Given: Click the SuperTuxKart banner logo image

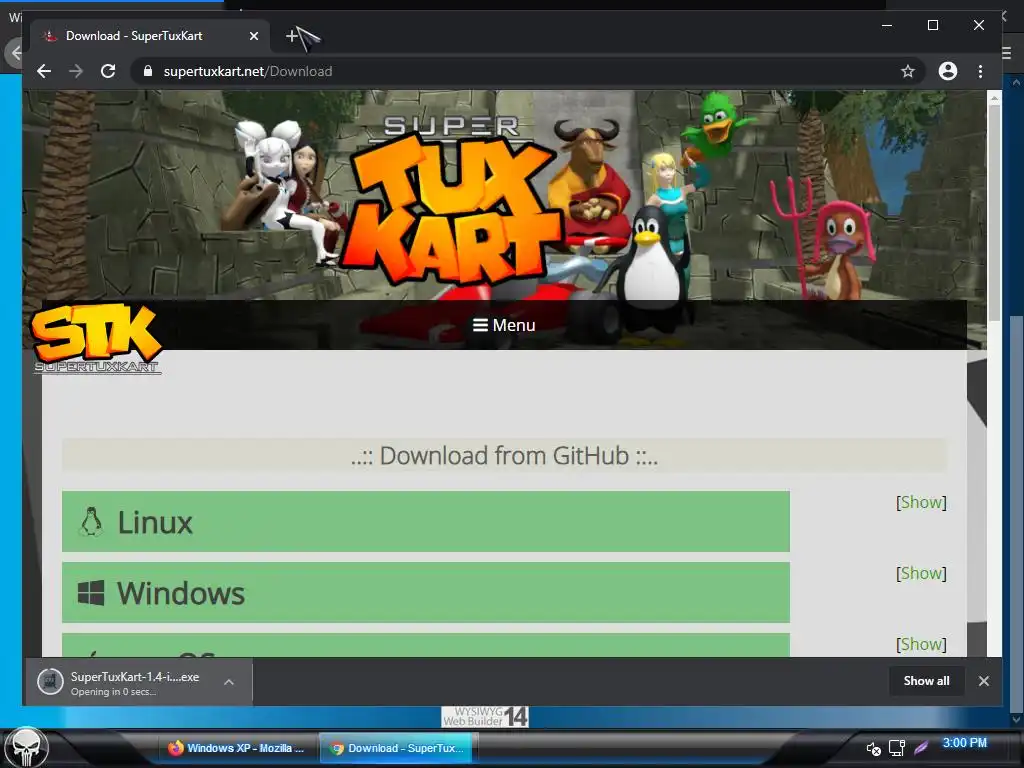Looking at the screenshot, I should coord(451,201).
